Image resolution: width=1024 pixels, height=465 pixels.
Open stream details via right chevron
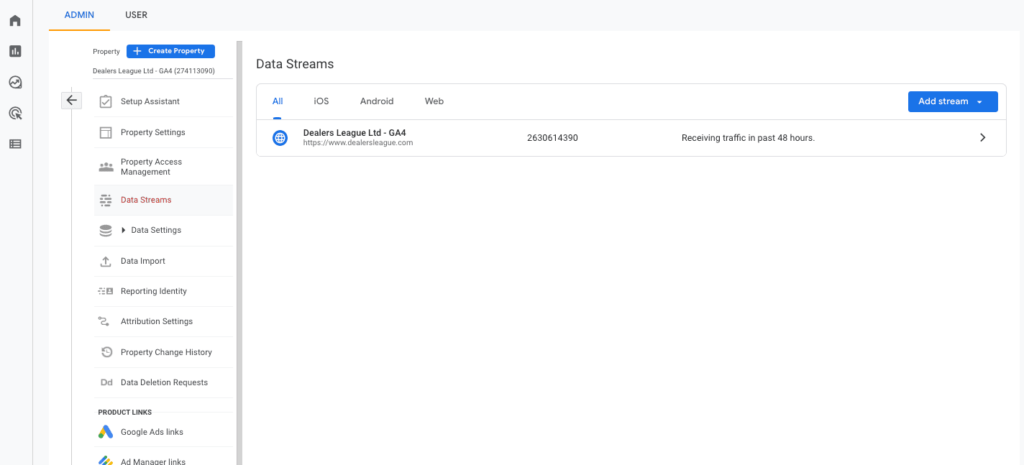(983, 138)
